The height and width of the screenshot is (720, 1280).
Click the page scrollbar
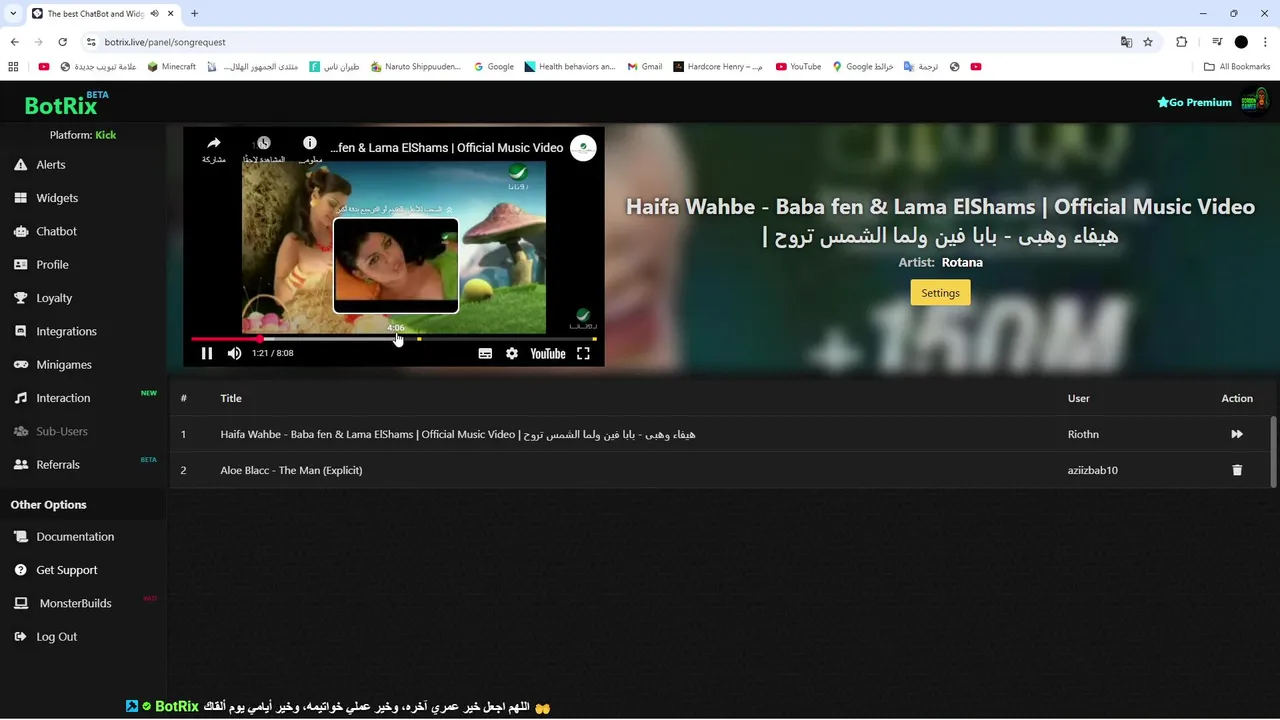coord(1273,450)
